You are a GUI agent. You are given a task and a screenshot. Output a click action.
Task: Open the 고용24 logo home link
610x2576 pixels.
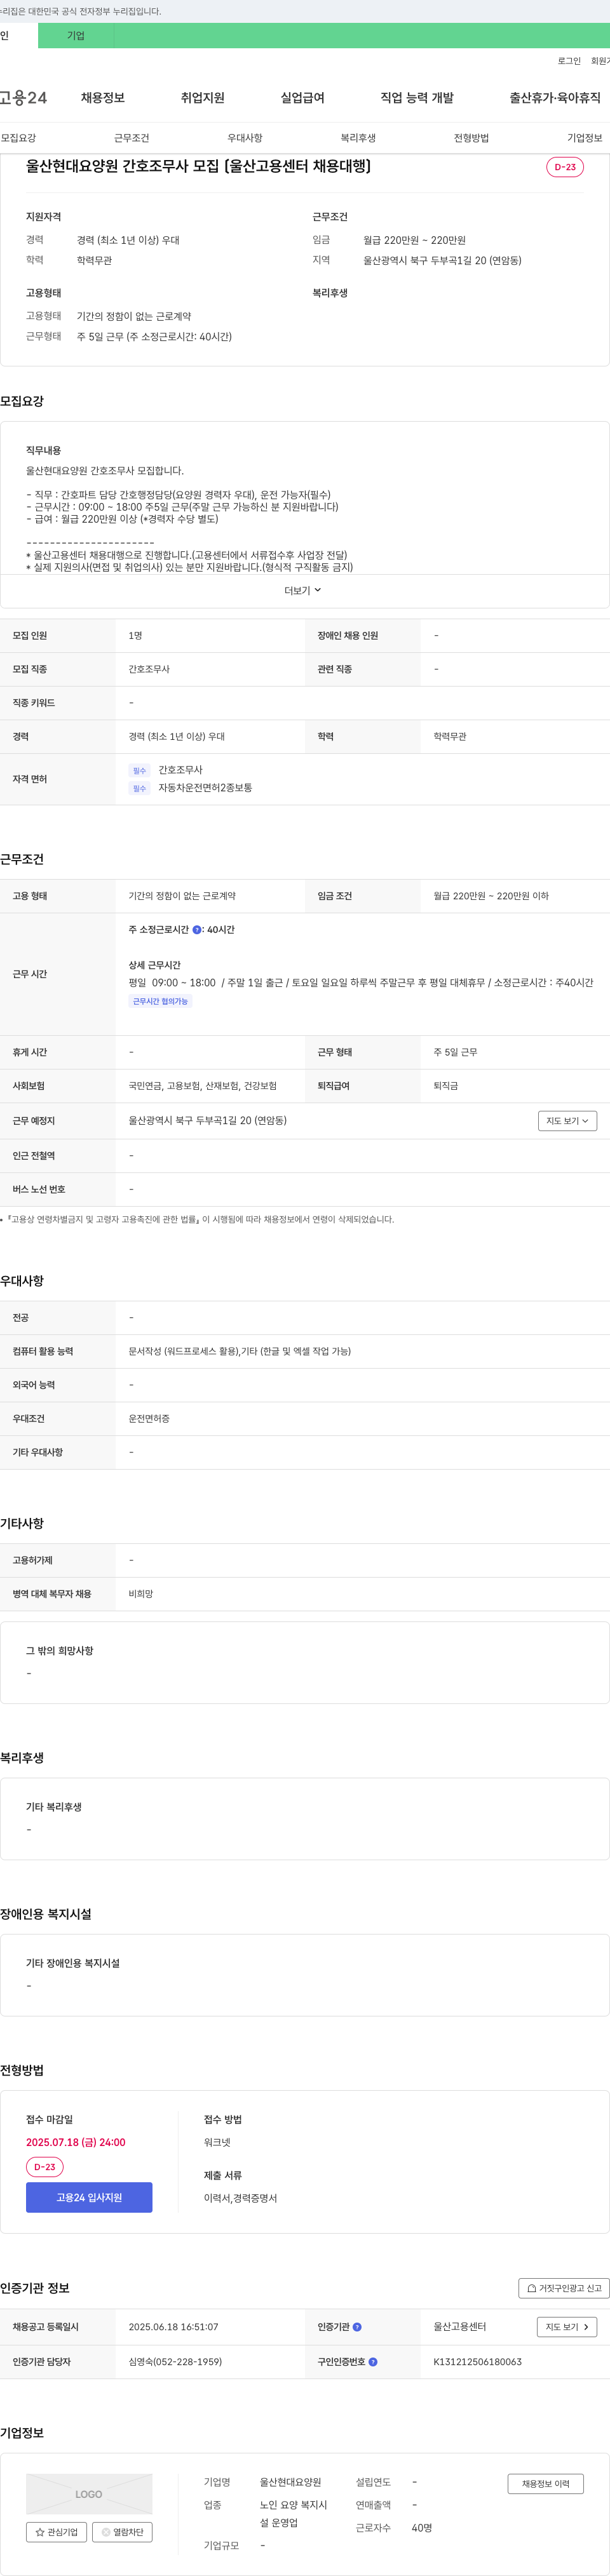click(23, 98)
